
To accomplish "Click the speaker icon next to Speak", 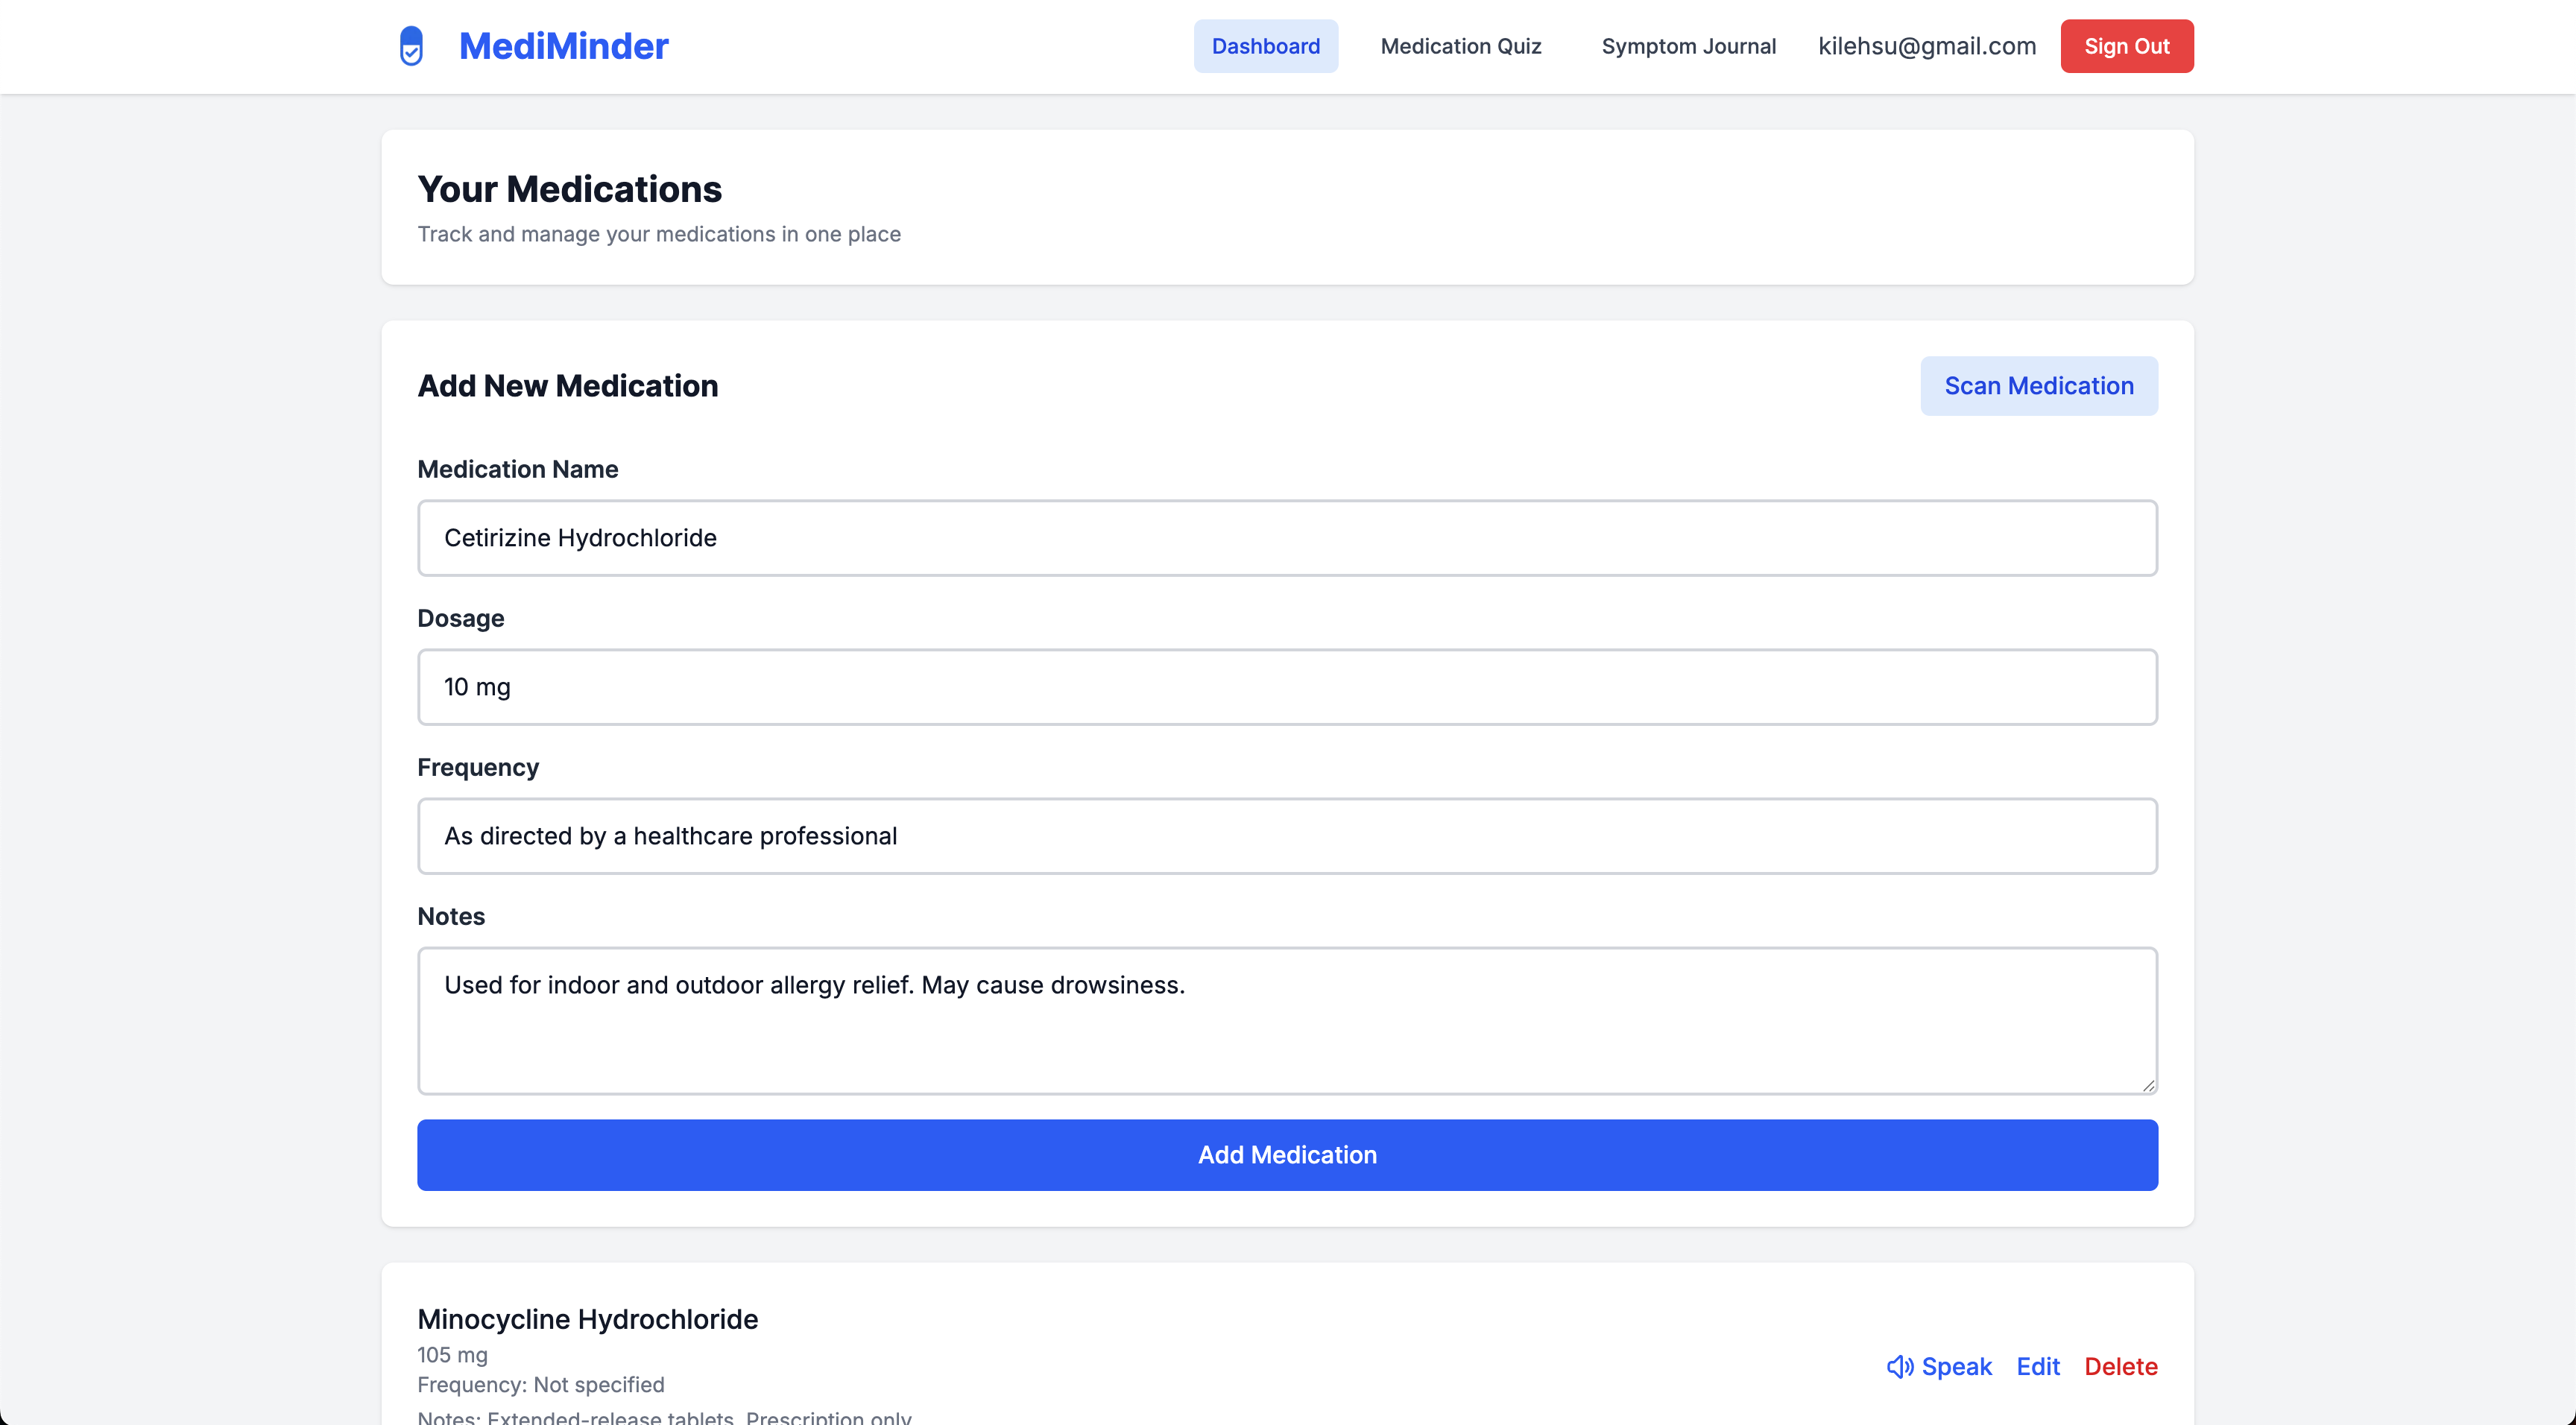I will (1899, 1366).
